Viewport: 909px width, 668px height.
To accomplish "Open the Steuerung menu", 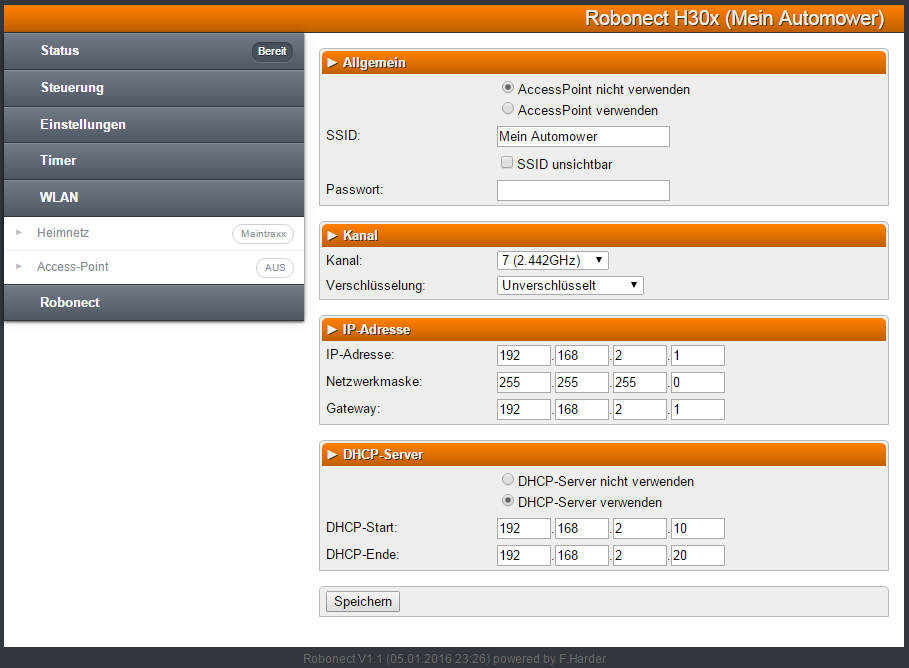I will [154, 88].
